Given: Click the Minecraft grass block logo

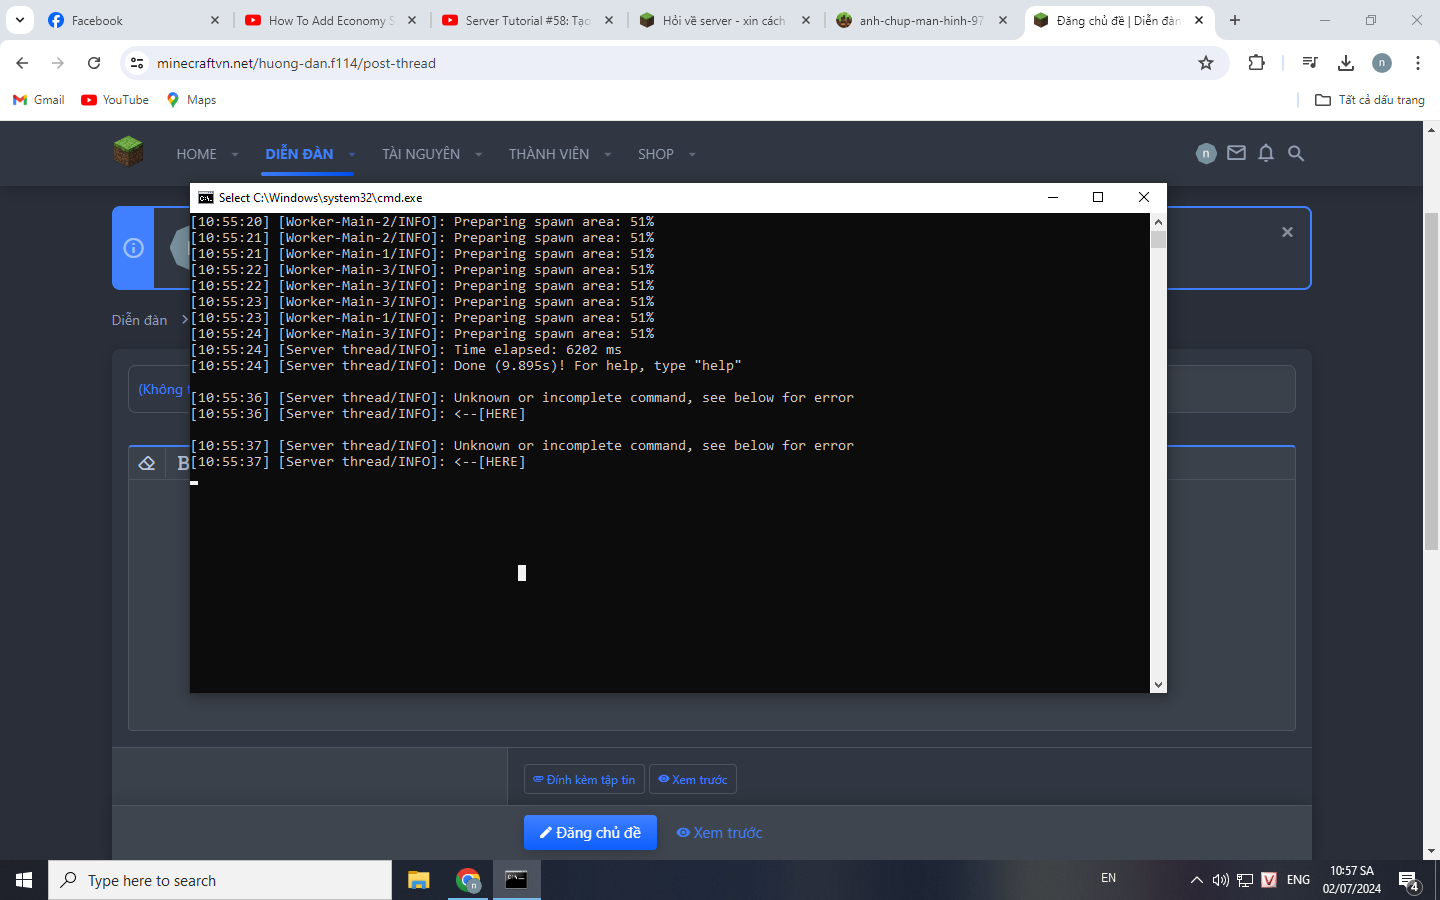Looking at the screenshot, I should coord(128,153).
